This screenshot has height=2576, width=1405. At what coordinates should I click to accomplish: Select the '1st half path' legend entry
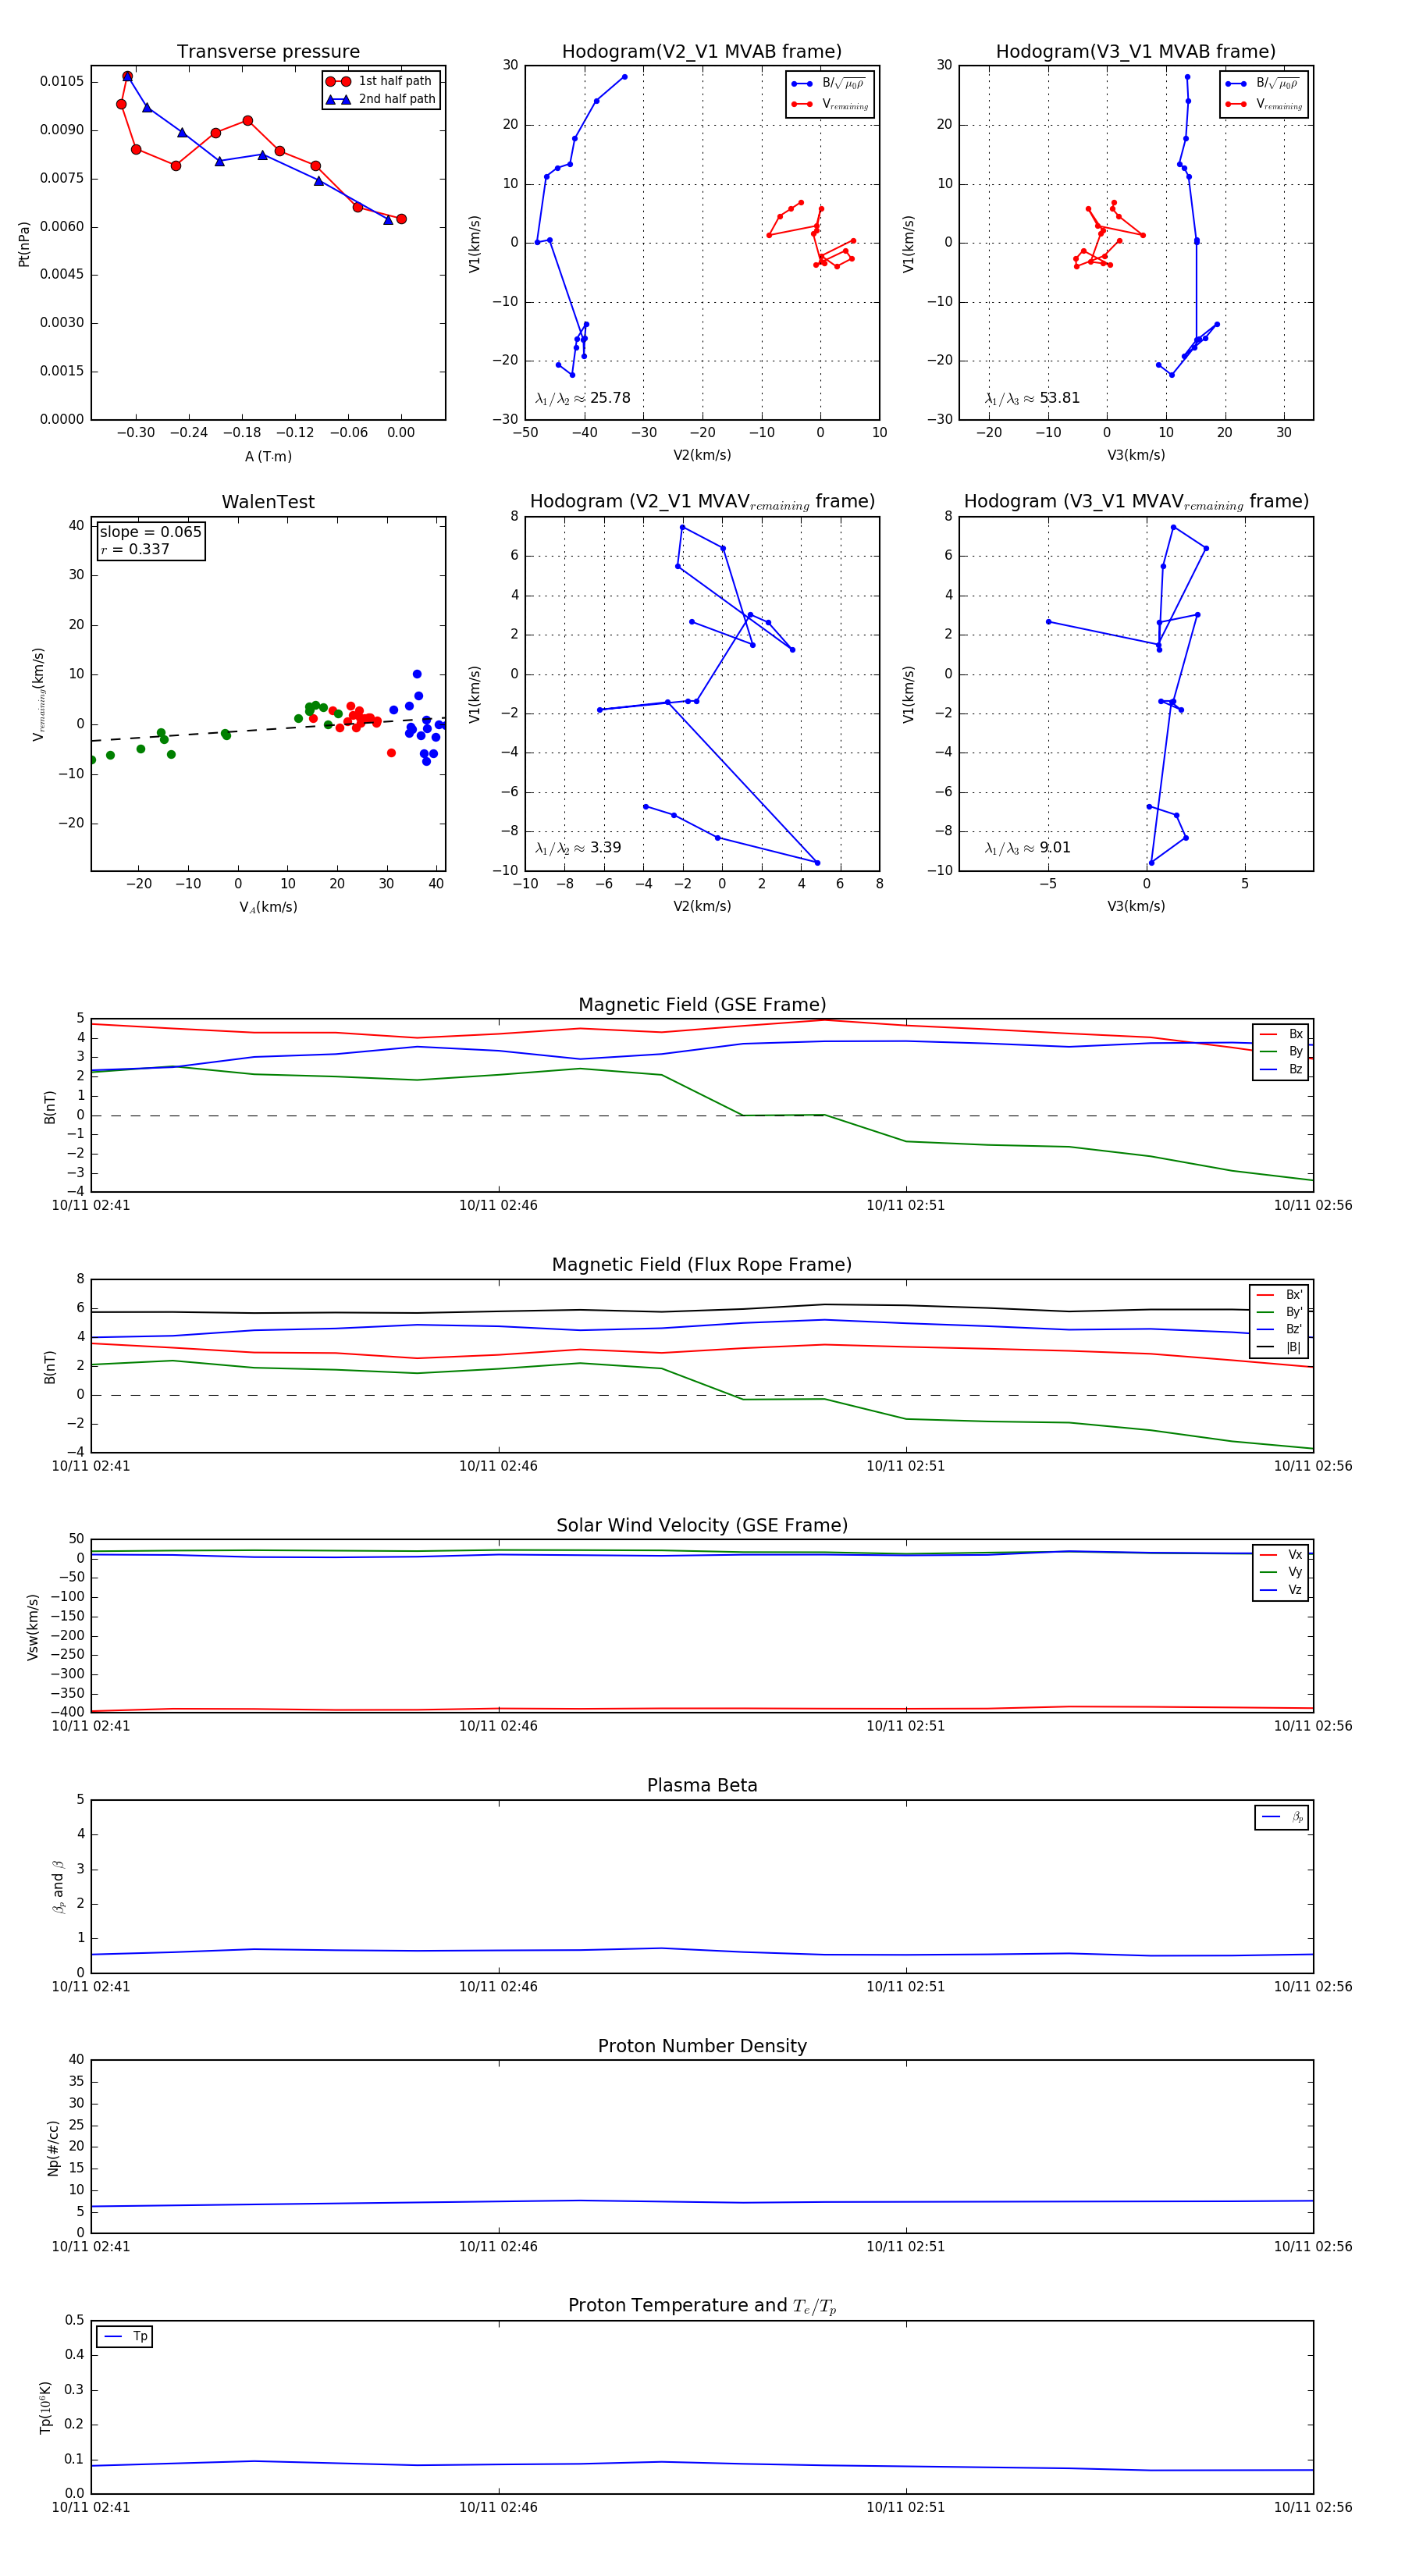point(380,81)
